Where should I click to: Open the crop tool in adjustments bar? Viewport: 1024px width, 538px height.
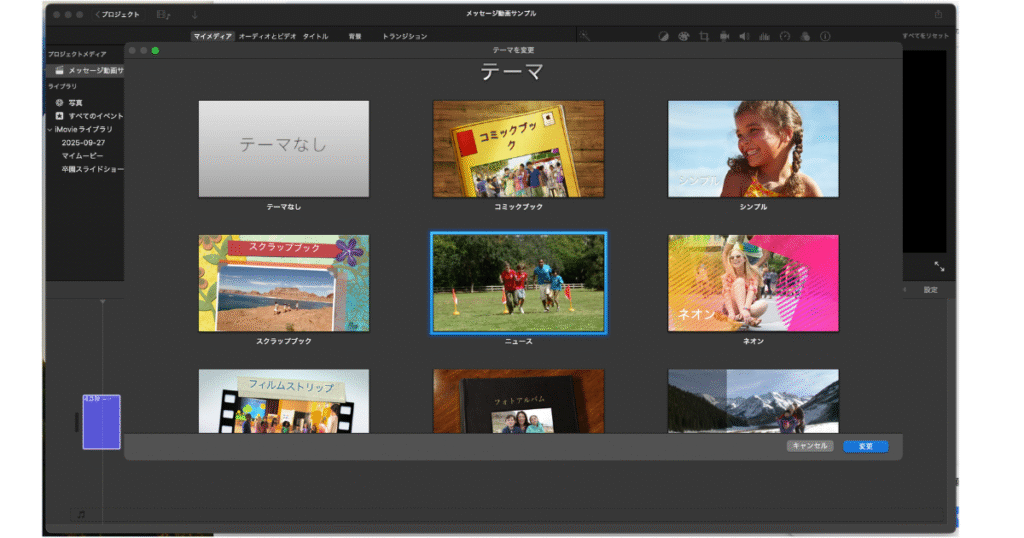tap(703, 36)
